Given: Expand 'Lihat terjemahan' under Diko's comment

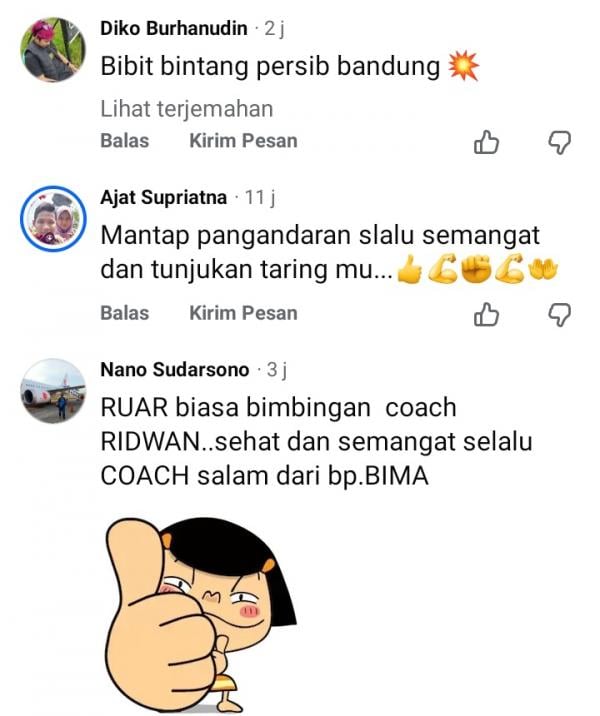Looking at the screenshot, I should 186,109.
